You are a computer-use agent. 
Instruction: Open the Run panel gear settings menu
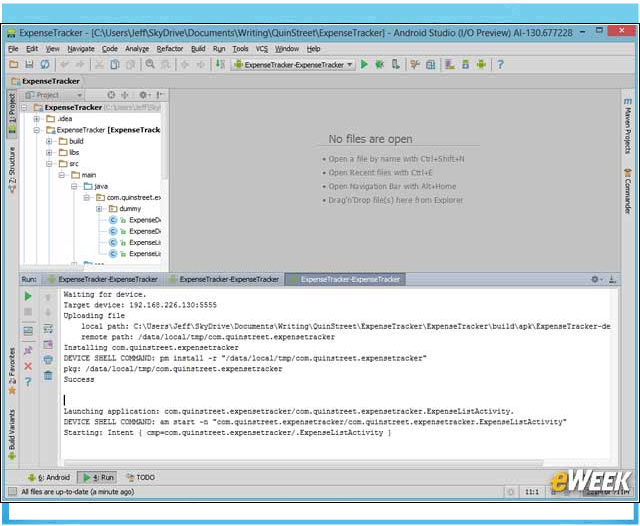(596, 280)
